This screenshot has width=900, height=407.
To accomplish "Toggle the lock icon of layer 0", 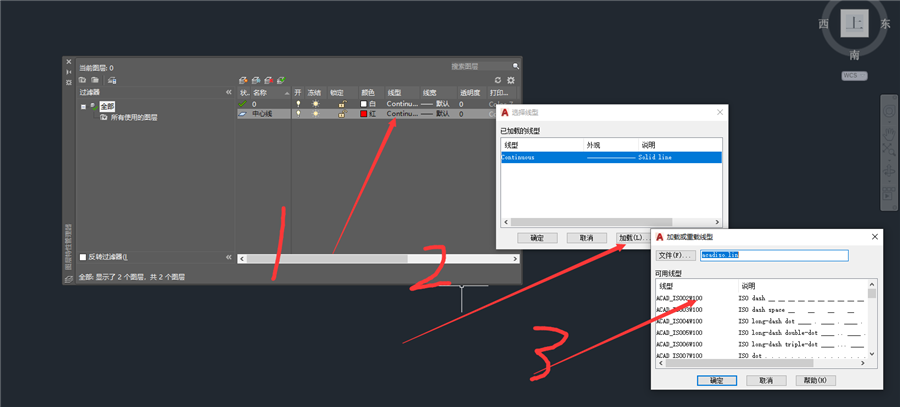I will [x=342, y=104].
